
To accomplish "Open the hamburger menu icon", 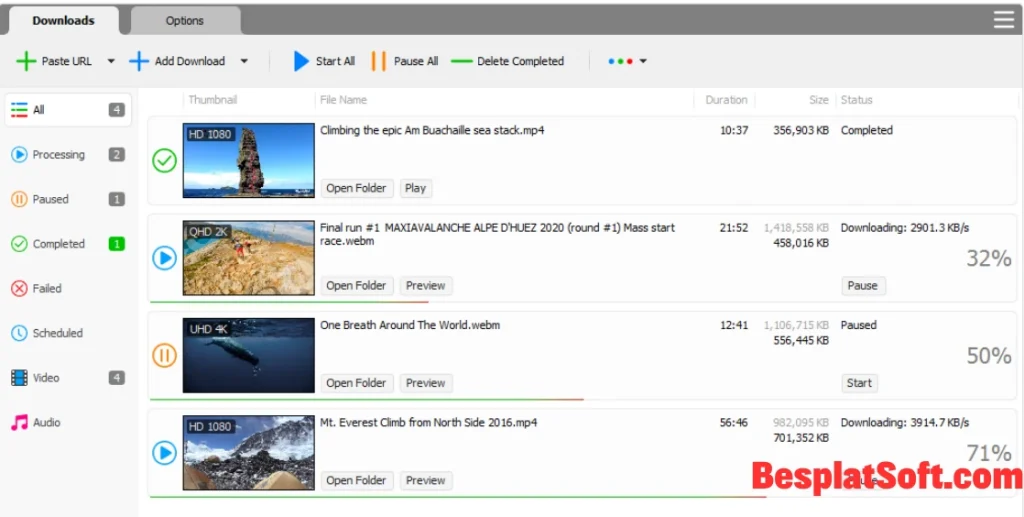I will coord(1004,20).
